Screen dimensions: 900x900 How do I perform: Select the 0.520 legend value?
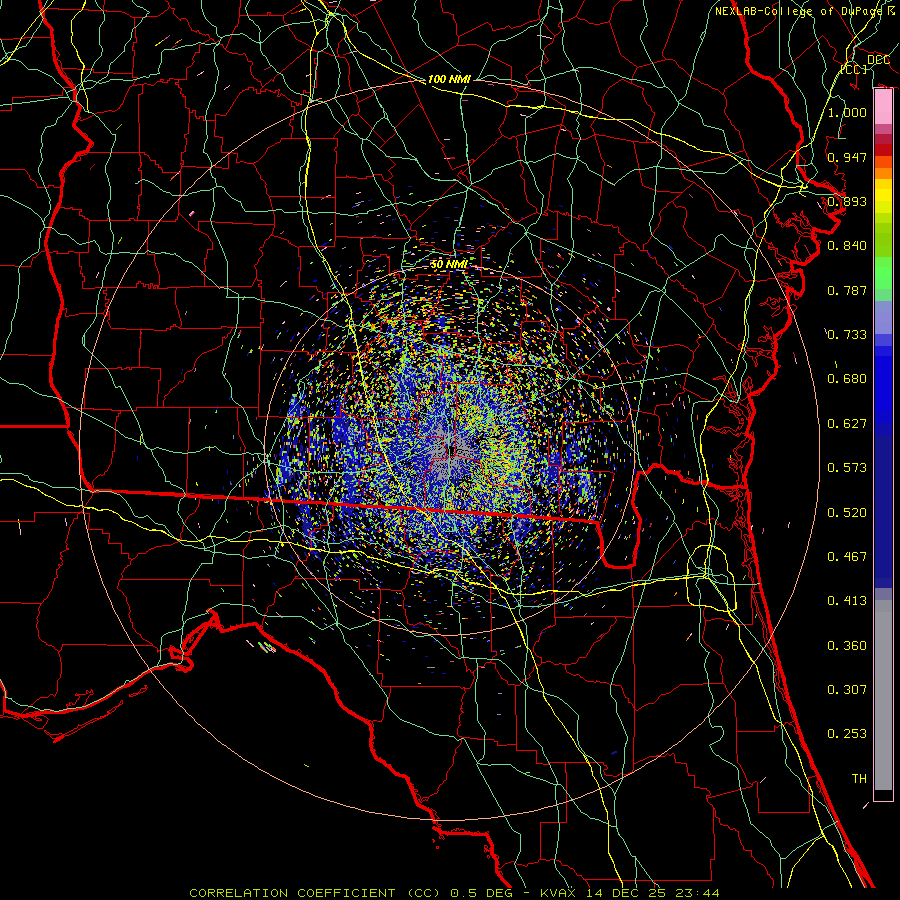[x=847, y=513]
